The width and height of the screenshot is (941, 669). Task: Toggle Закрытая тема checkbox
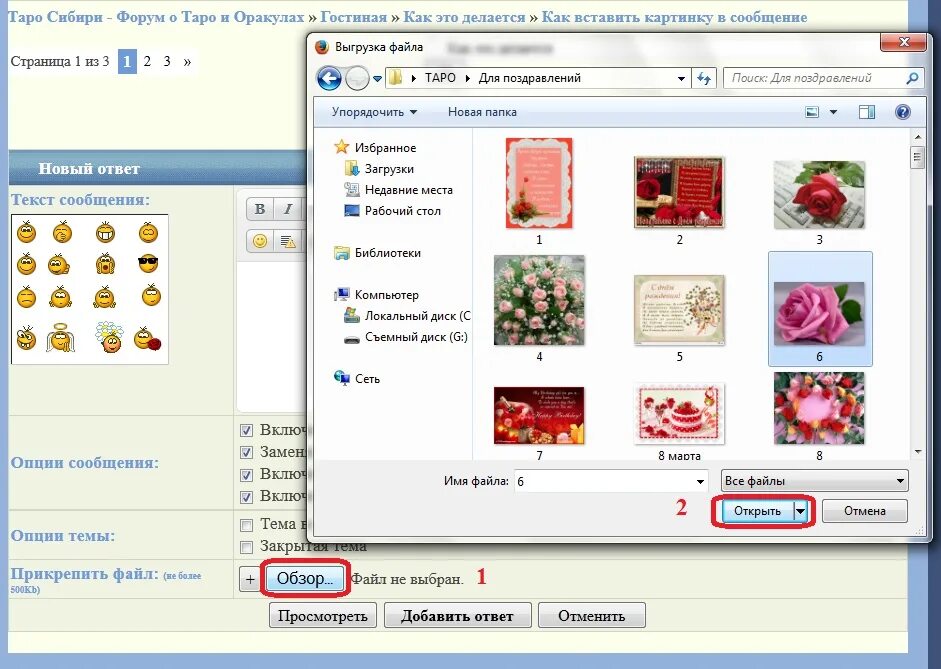point(246,547)
